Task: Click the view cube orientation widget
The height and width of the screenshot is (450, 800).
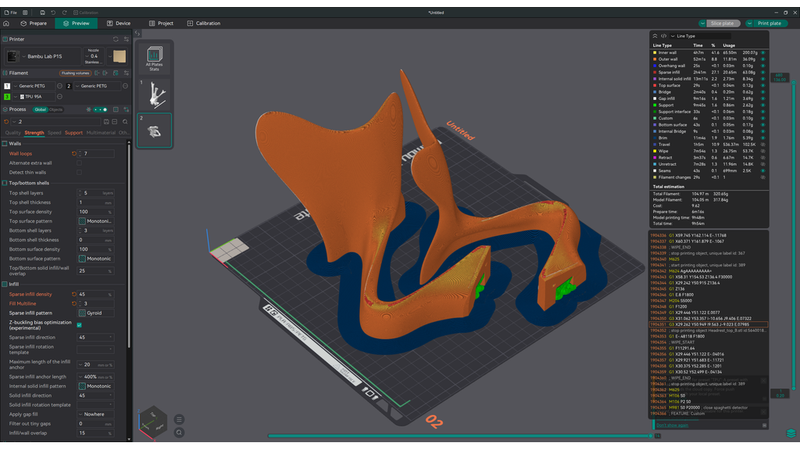Action: 153,421
